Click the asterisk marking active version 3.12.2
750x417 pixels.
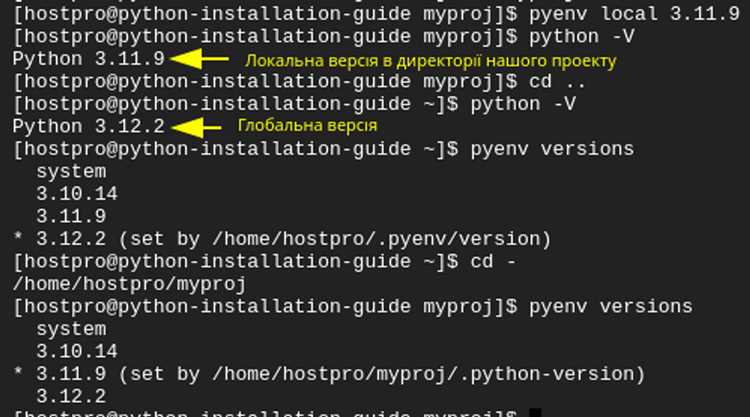(x=18, y=238)
